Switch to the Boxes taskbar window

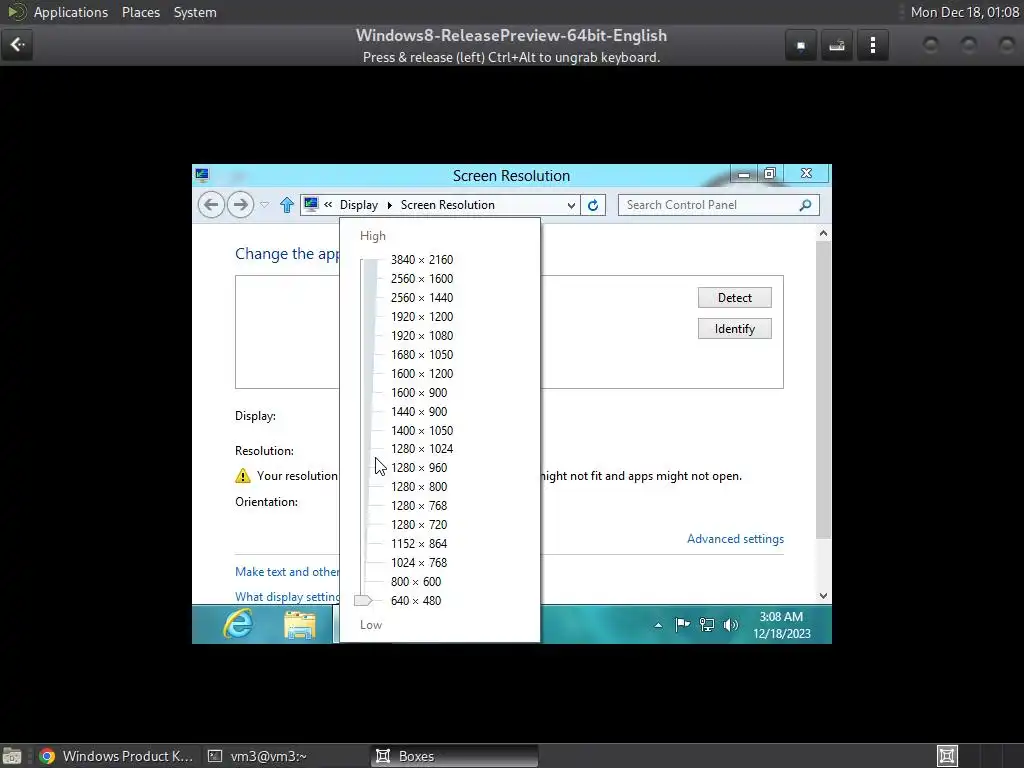[x=455, y=756]
